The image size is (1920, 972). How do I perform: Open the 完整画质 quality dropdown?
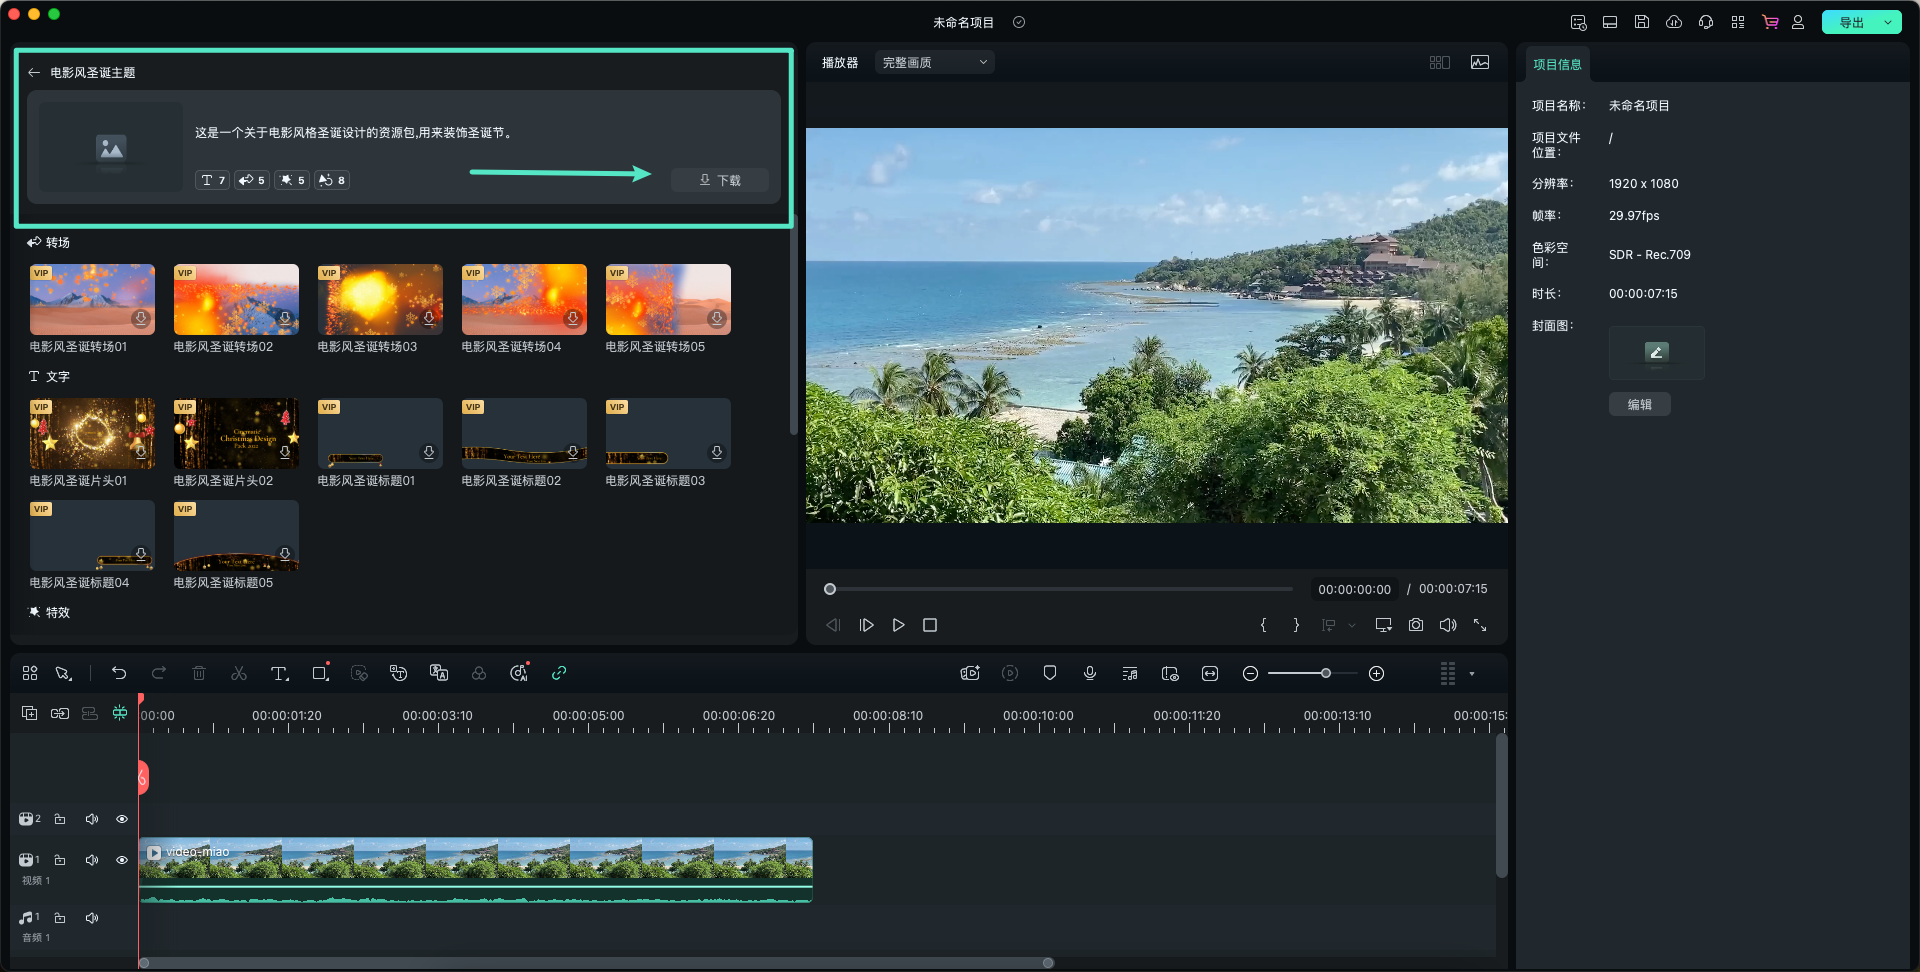934,62
